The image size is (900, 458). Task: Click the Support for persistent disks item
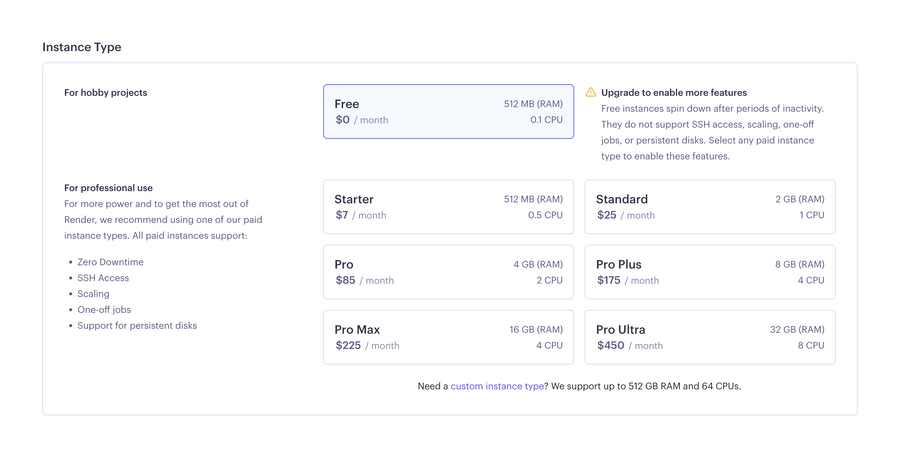pyautogui.click(x=137, y=326)
